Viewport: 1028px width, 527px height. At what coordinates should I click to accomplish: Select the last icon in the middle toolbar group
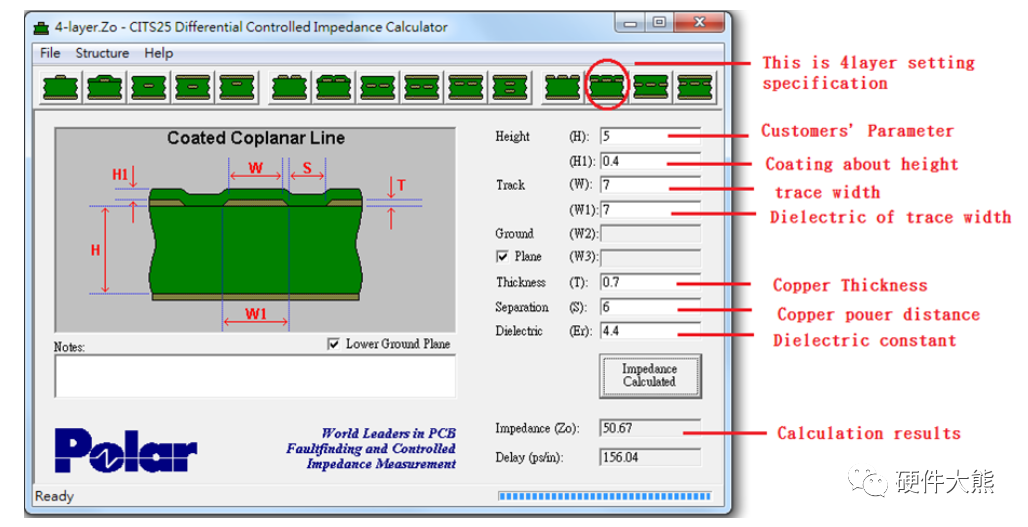click(510, 87)
